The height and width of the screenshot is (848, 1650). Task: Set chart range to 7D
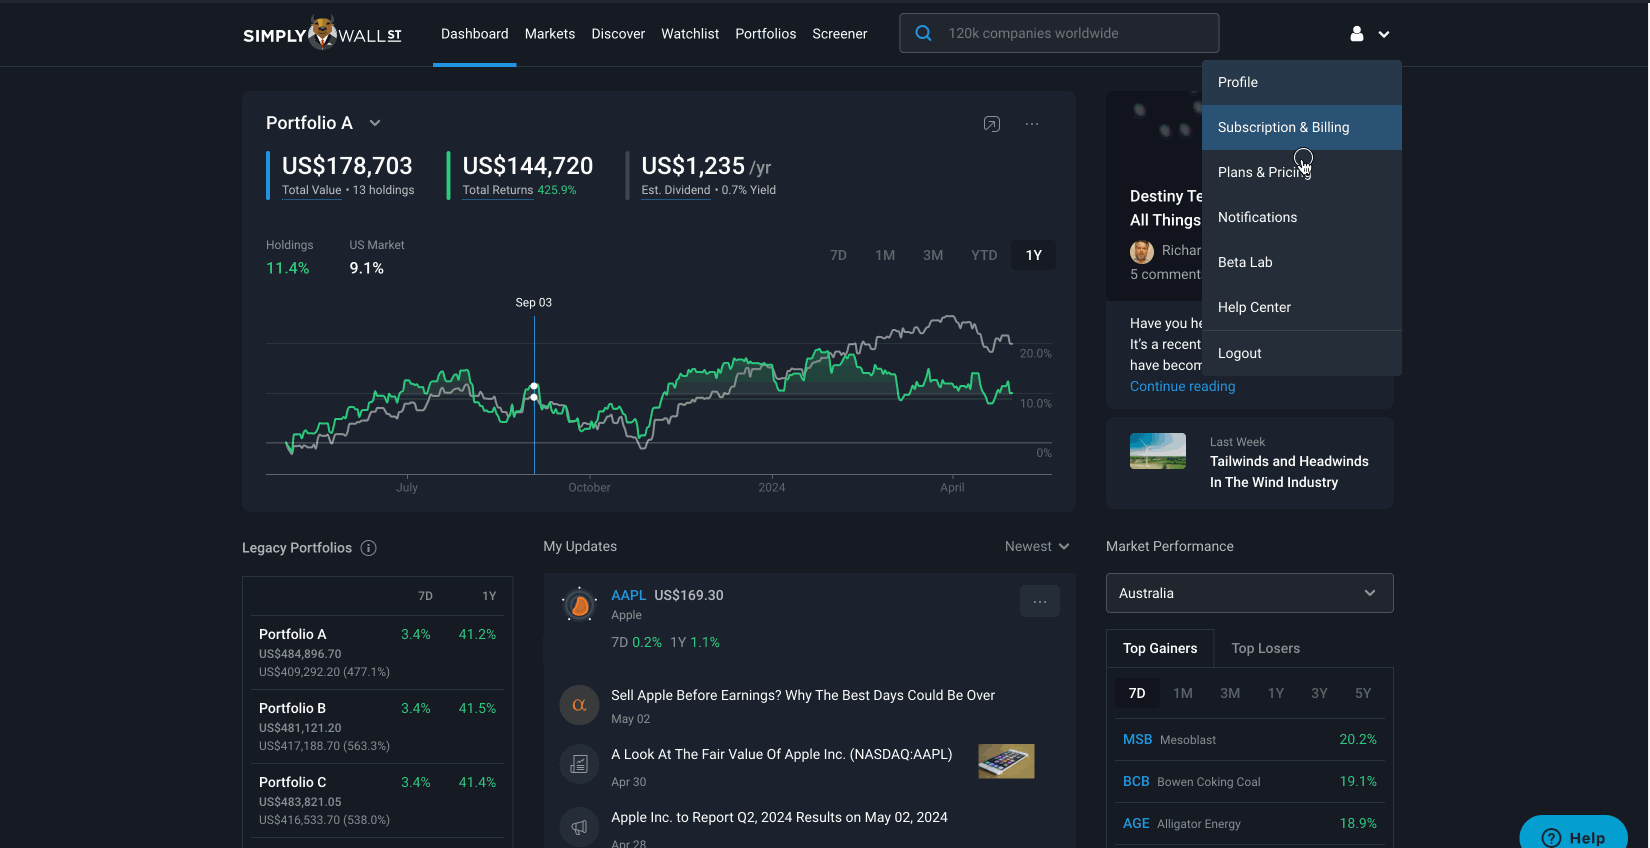pyautogui.click(x=838, y=255)
